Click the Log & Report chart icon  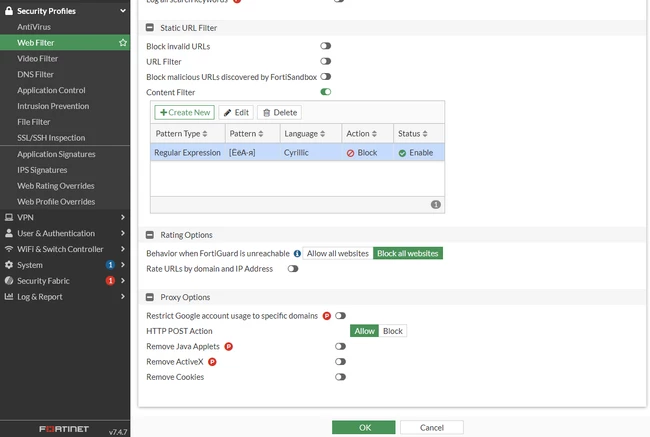coord(9,296)
